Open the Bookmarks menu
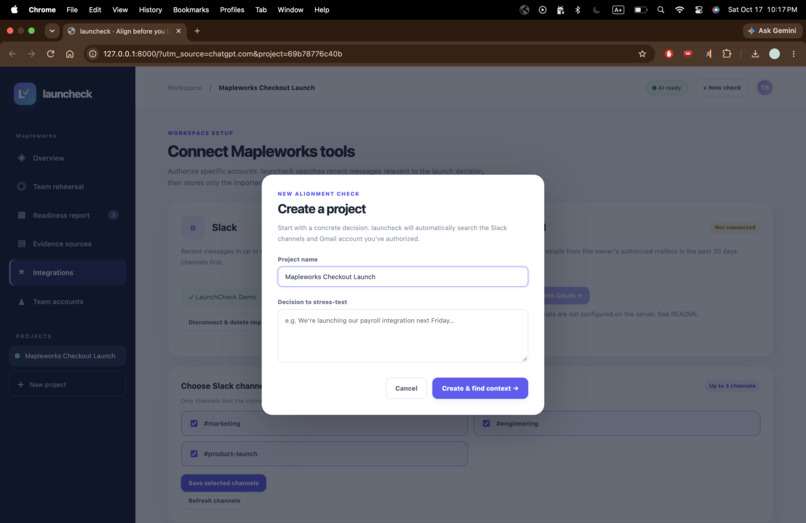Image resolution: width=806 pixels, height=523 pixels. [x=191, y=10]
